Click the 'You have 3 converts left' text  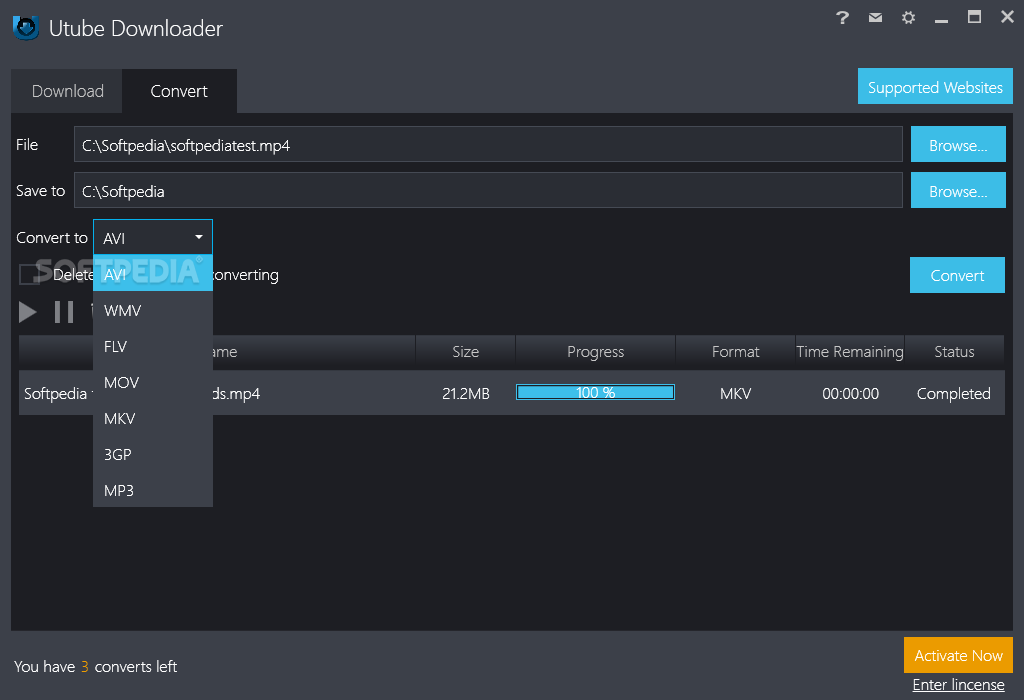[x=95, y=667]
